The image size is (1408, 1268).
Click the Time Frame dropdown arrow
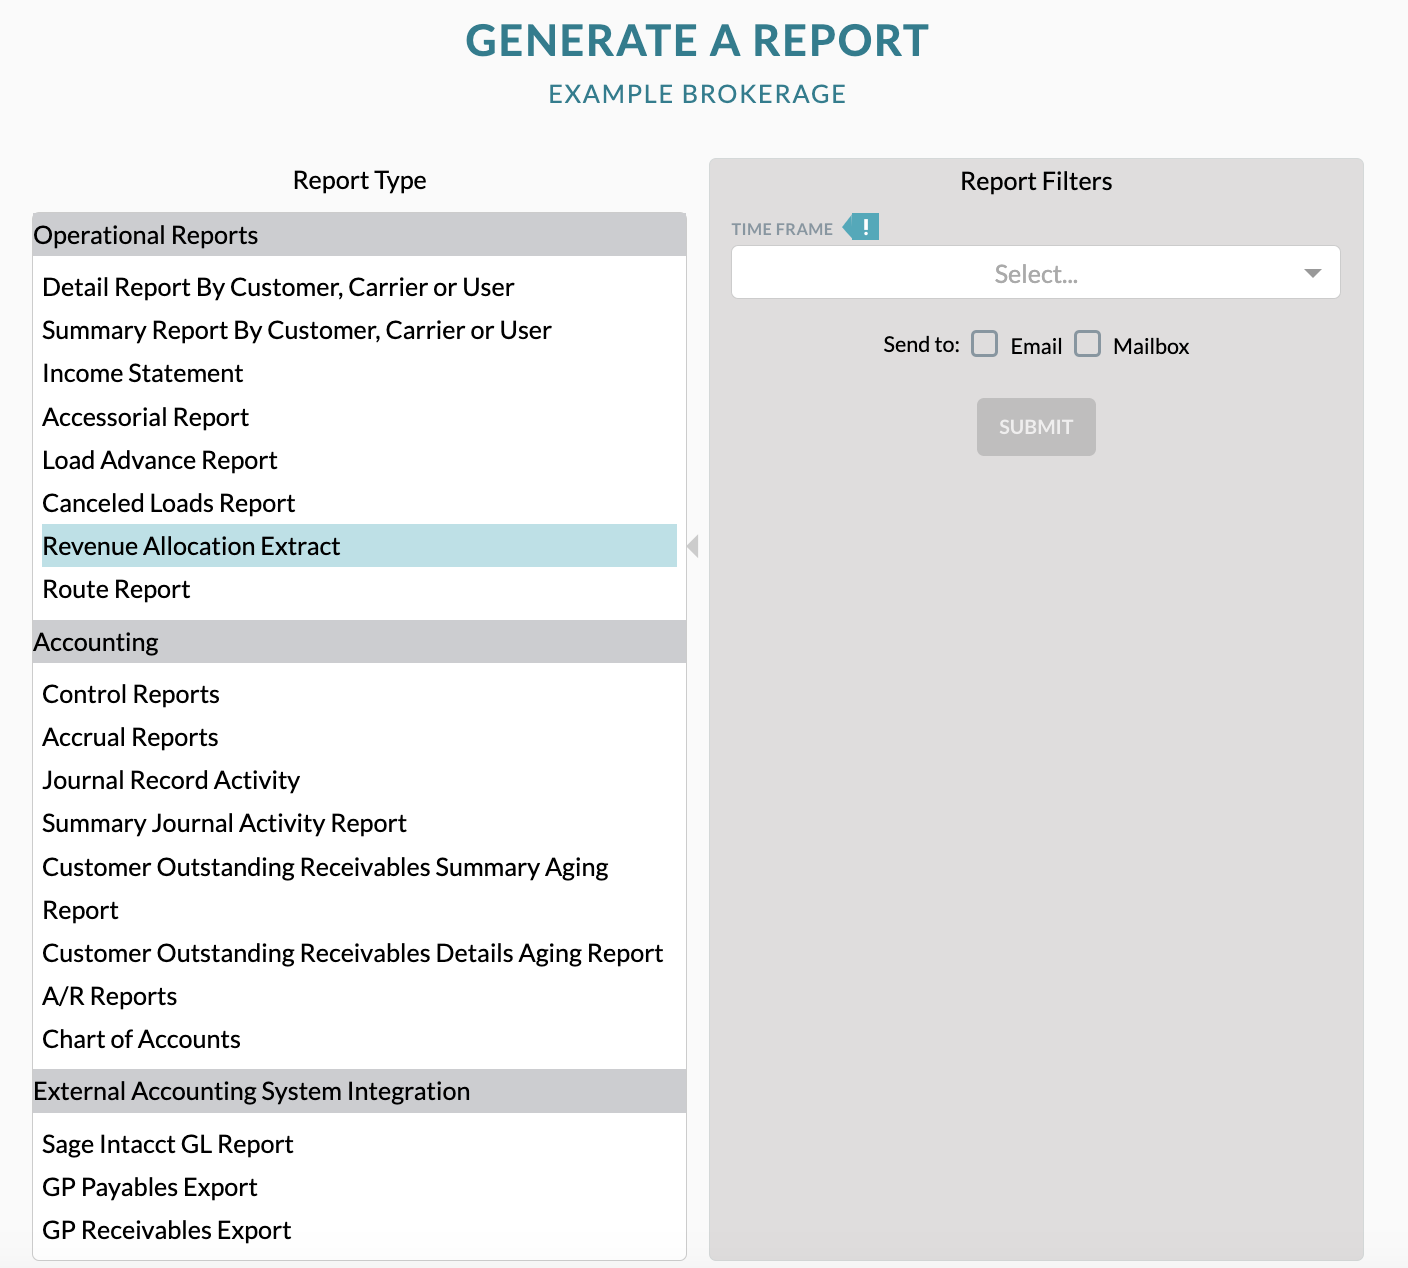[1312, 273]
